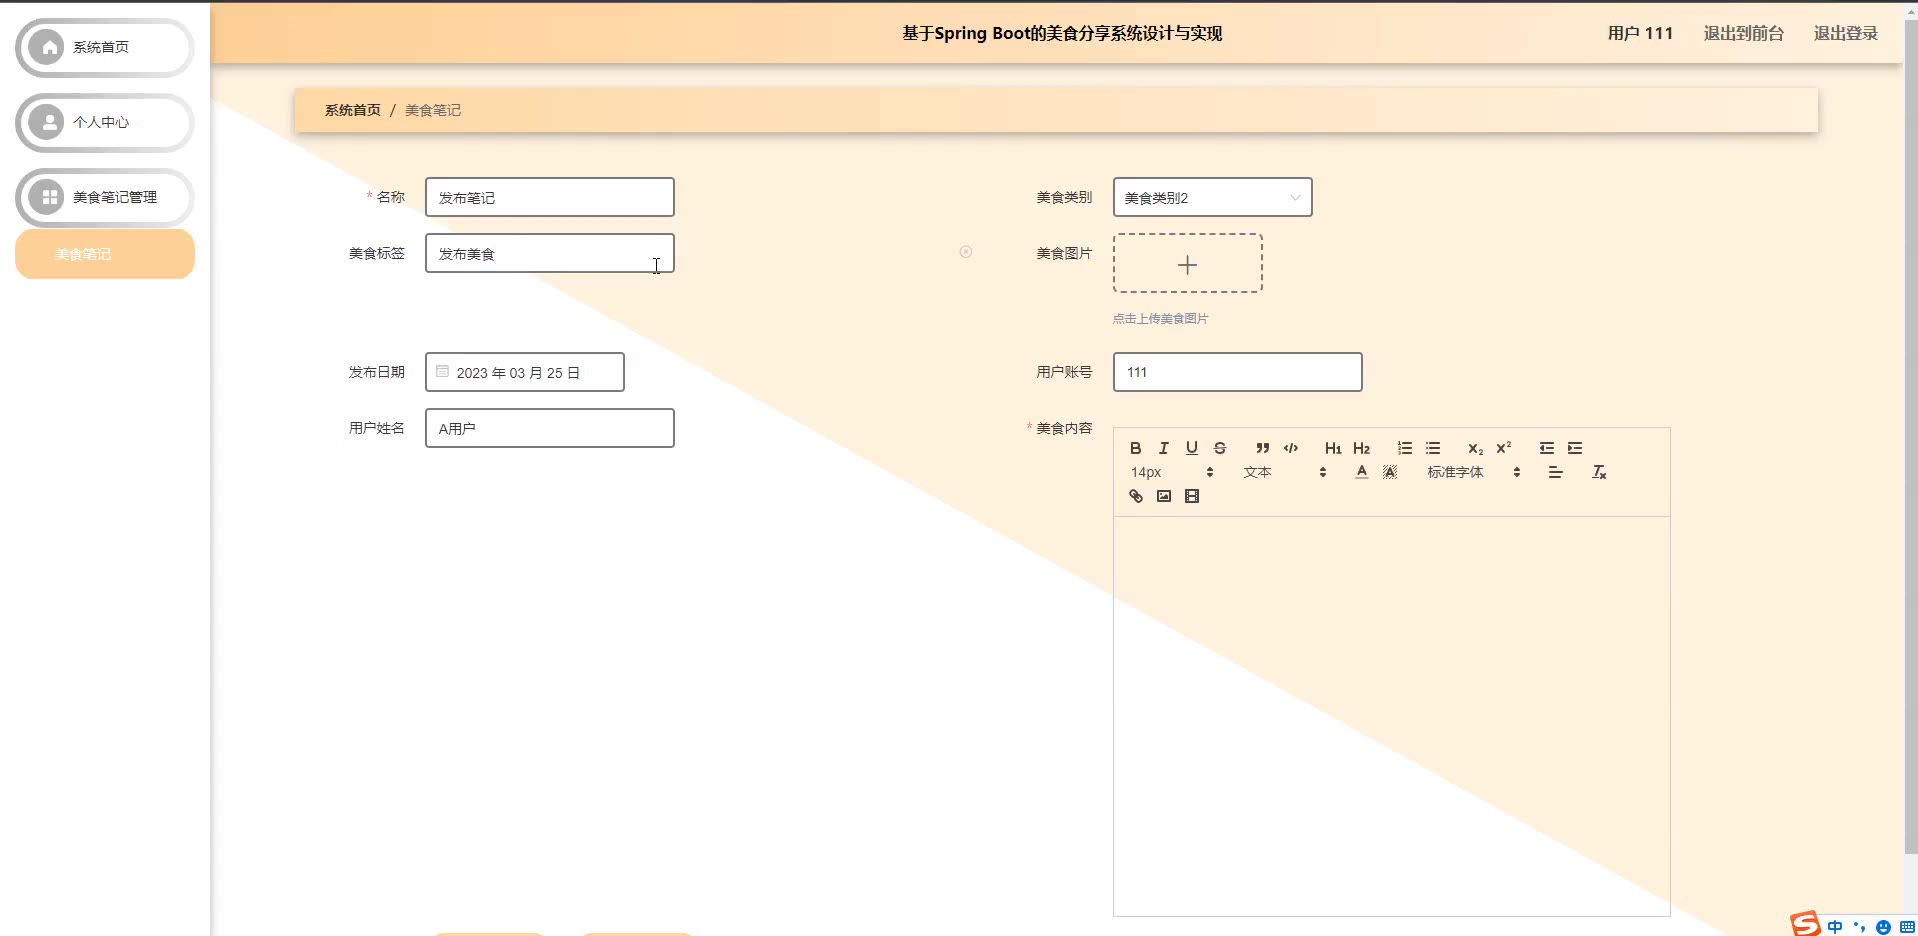Click the Sogou input method S icon

(1805, 924)
